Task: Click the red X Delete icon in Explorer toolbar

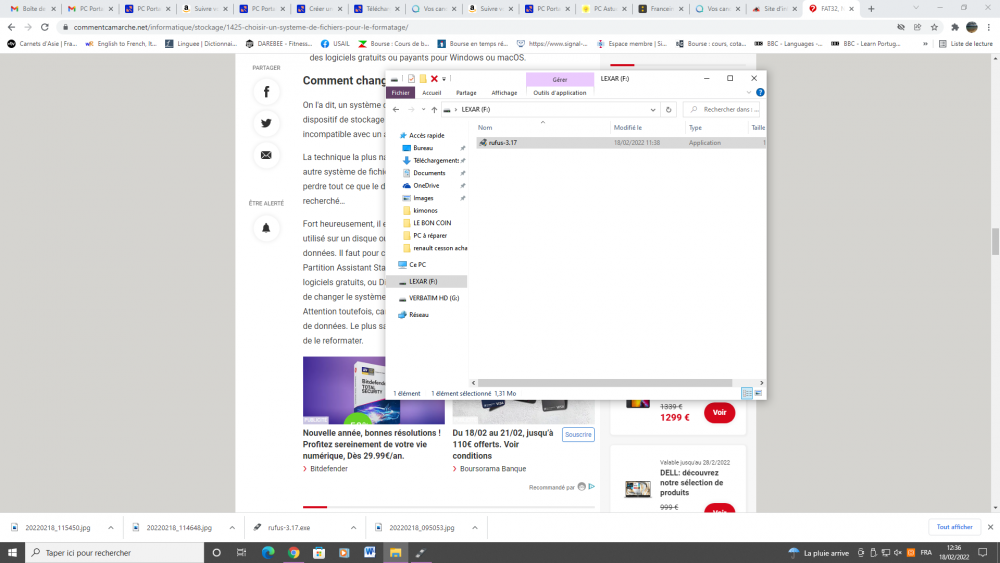Action: [434, 78]
